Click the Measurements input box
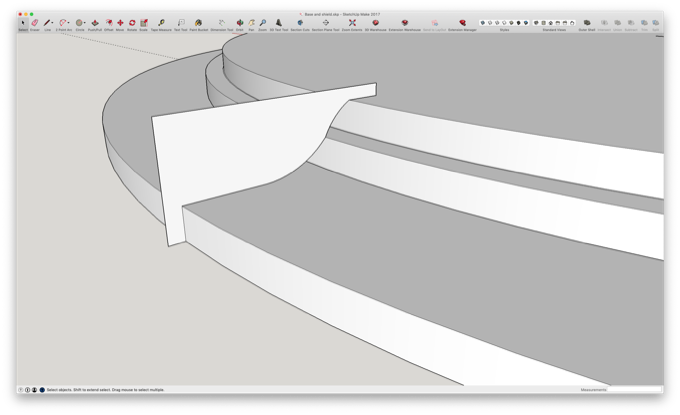 tap(634, 389)
